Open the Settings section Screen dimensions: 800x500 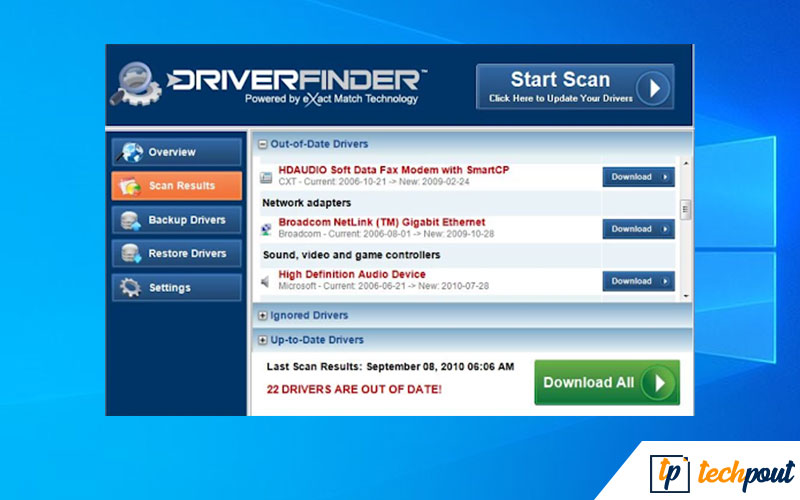(177, 288)
